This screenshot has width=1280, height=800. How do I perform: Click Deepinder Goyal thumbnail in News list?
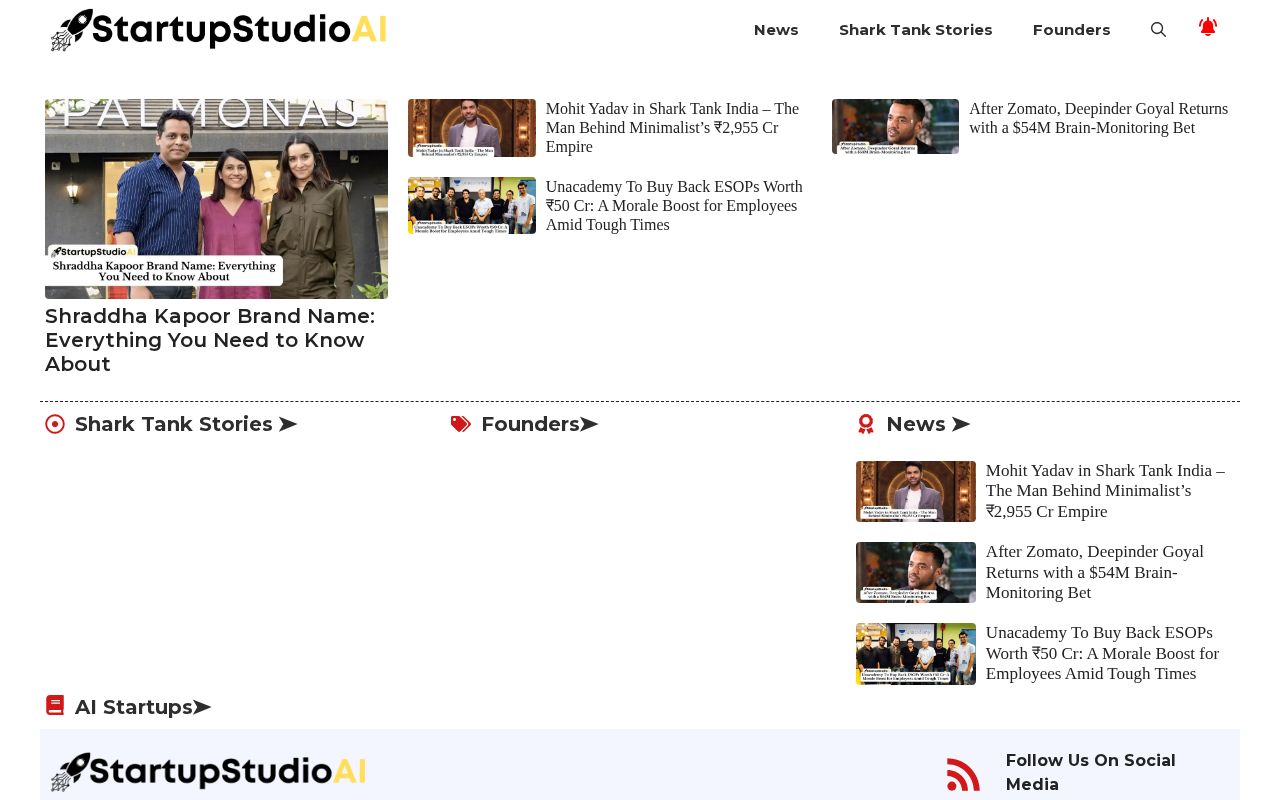pos(916,572)
